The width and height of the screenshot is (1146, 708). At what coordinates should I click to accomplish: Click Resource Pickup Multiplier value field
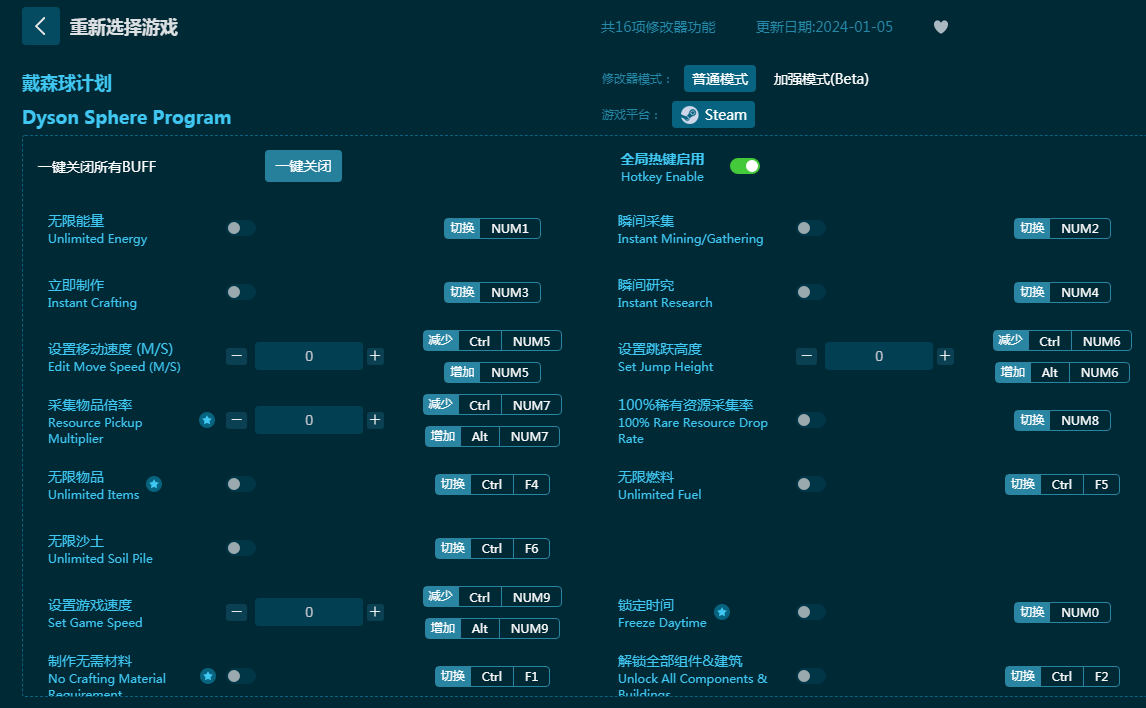309,420
